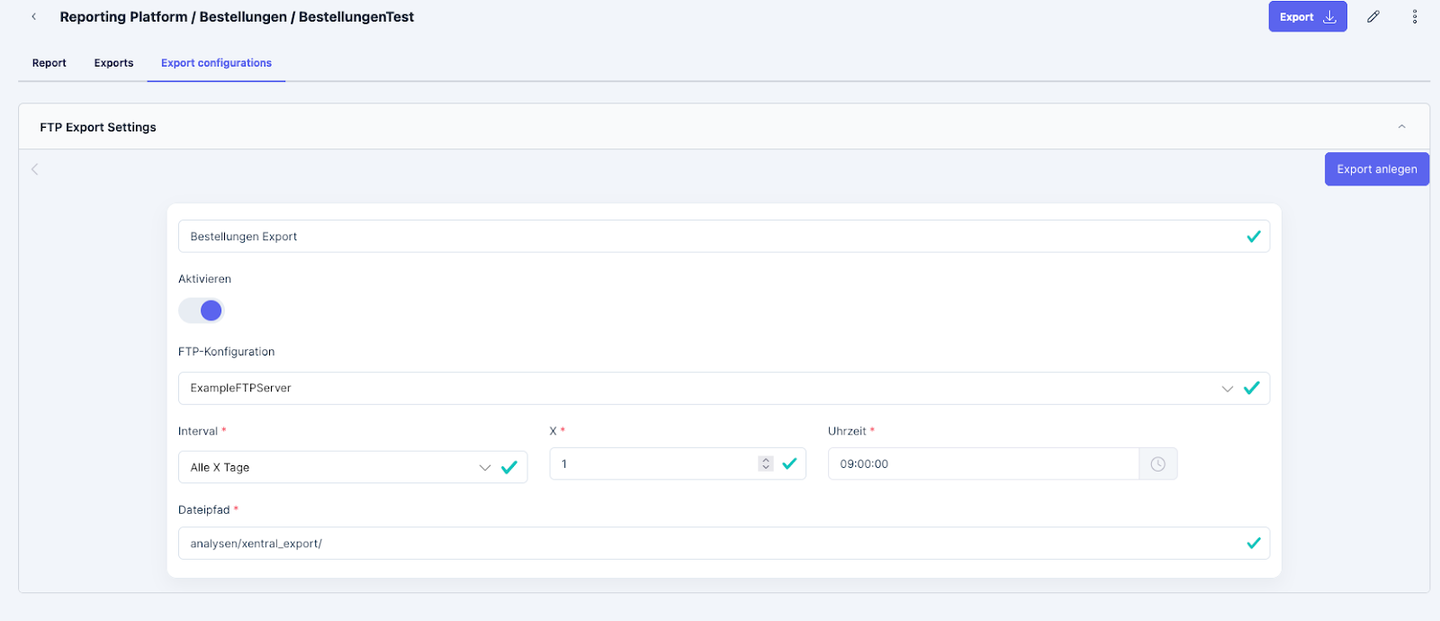Click the green checkmark in Bestellungen Export field
1440x621 pixels.
[x=1253, y=237]
